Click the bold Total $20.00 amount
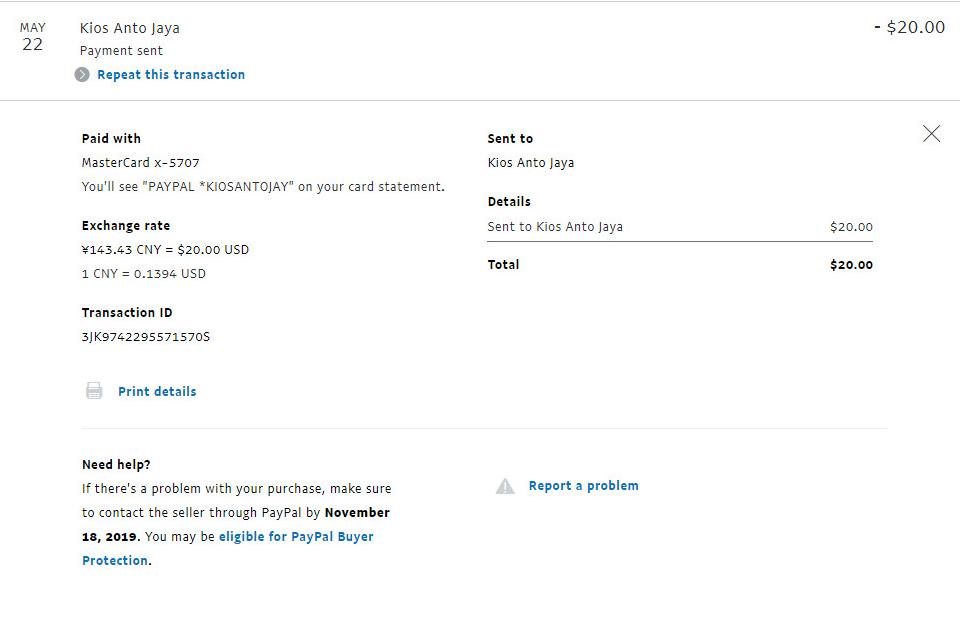 tap(852, 265)
